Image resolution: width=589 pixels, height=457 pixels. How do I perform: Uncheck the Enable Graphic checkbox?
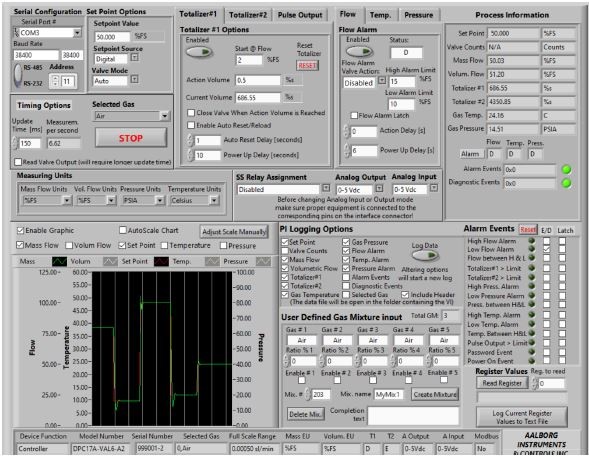[x=20, y=230]
